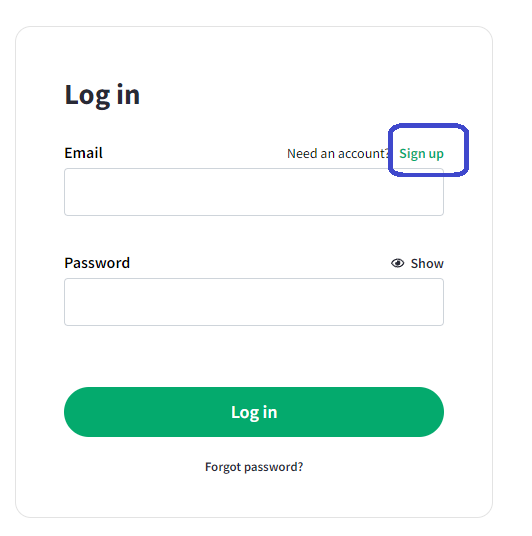The width and height of the screenshot is (532, 536).
Task: Go to account creation via Sign up
Action: coord(421,154)
